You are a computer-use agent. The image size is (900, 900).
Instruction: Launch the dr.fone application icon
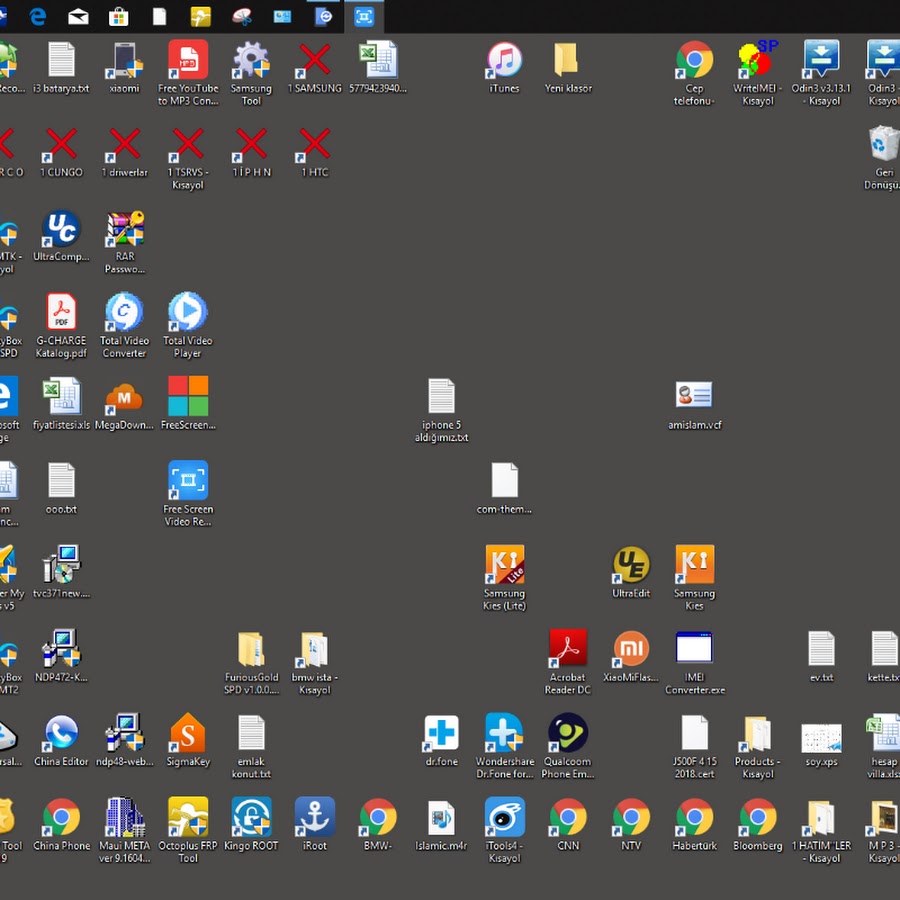[441, 734]
